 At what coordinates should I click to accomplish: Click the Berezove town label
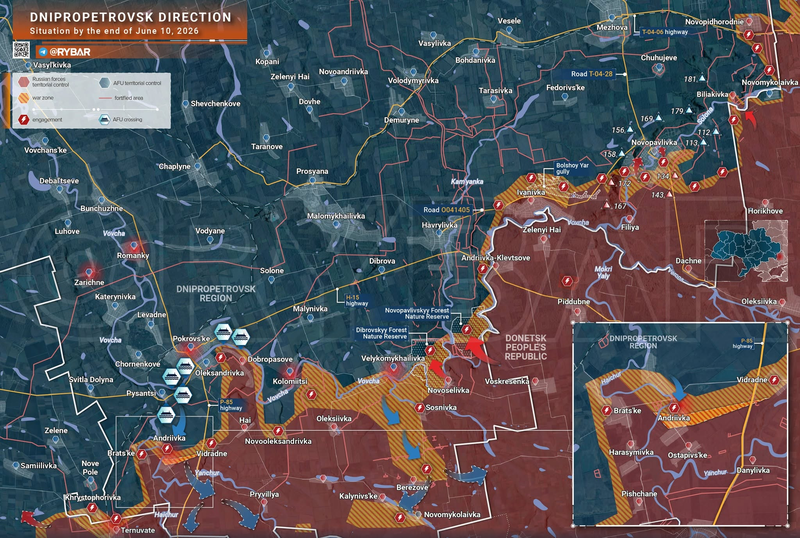(412, 488)
